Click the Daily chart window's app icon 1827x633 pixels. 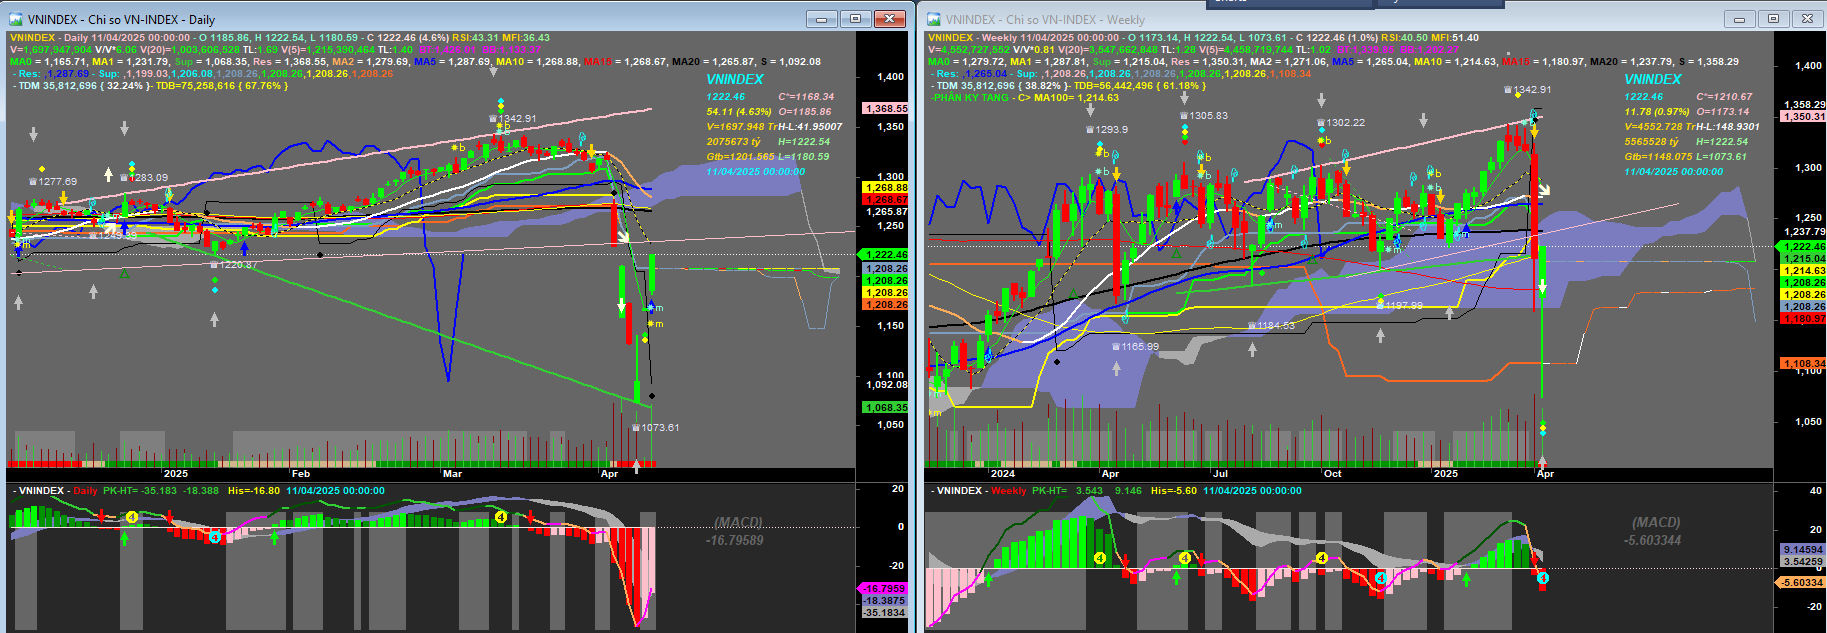[15, 19]
